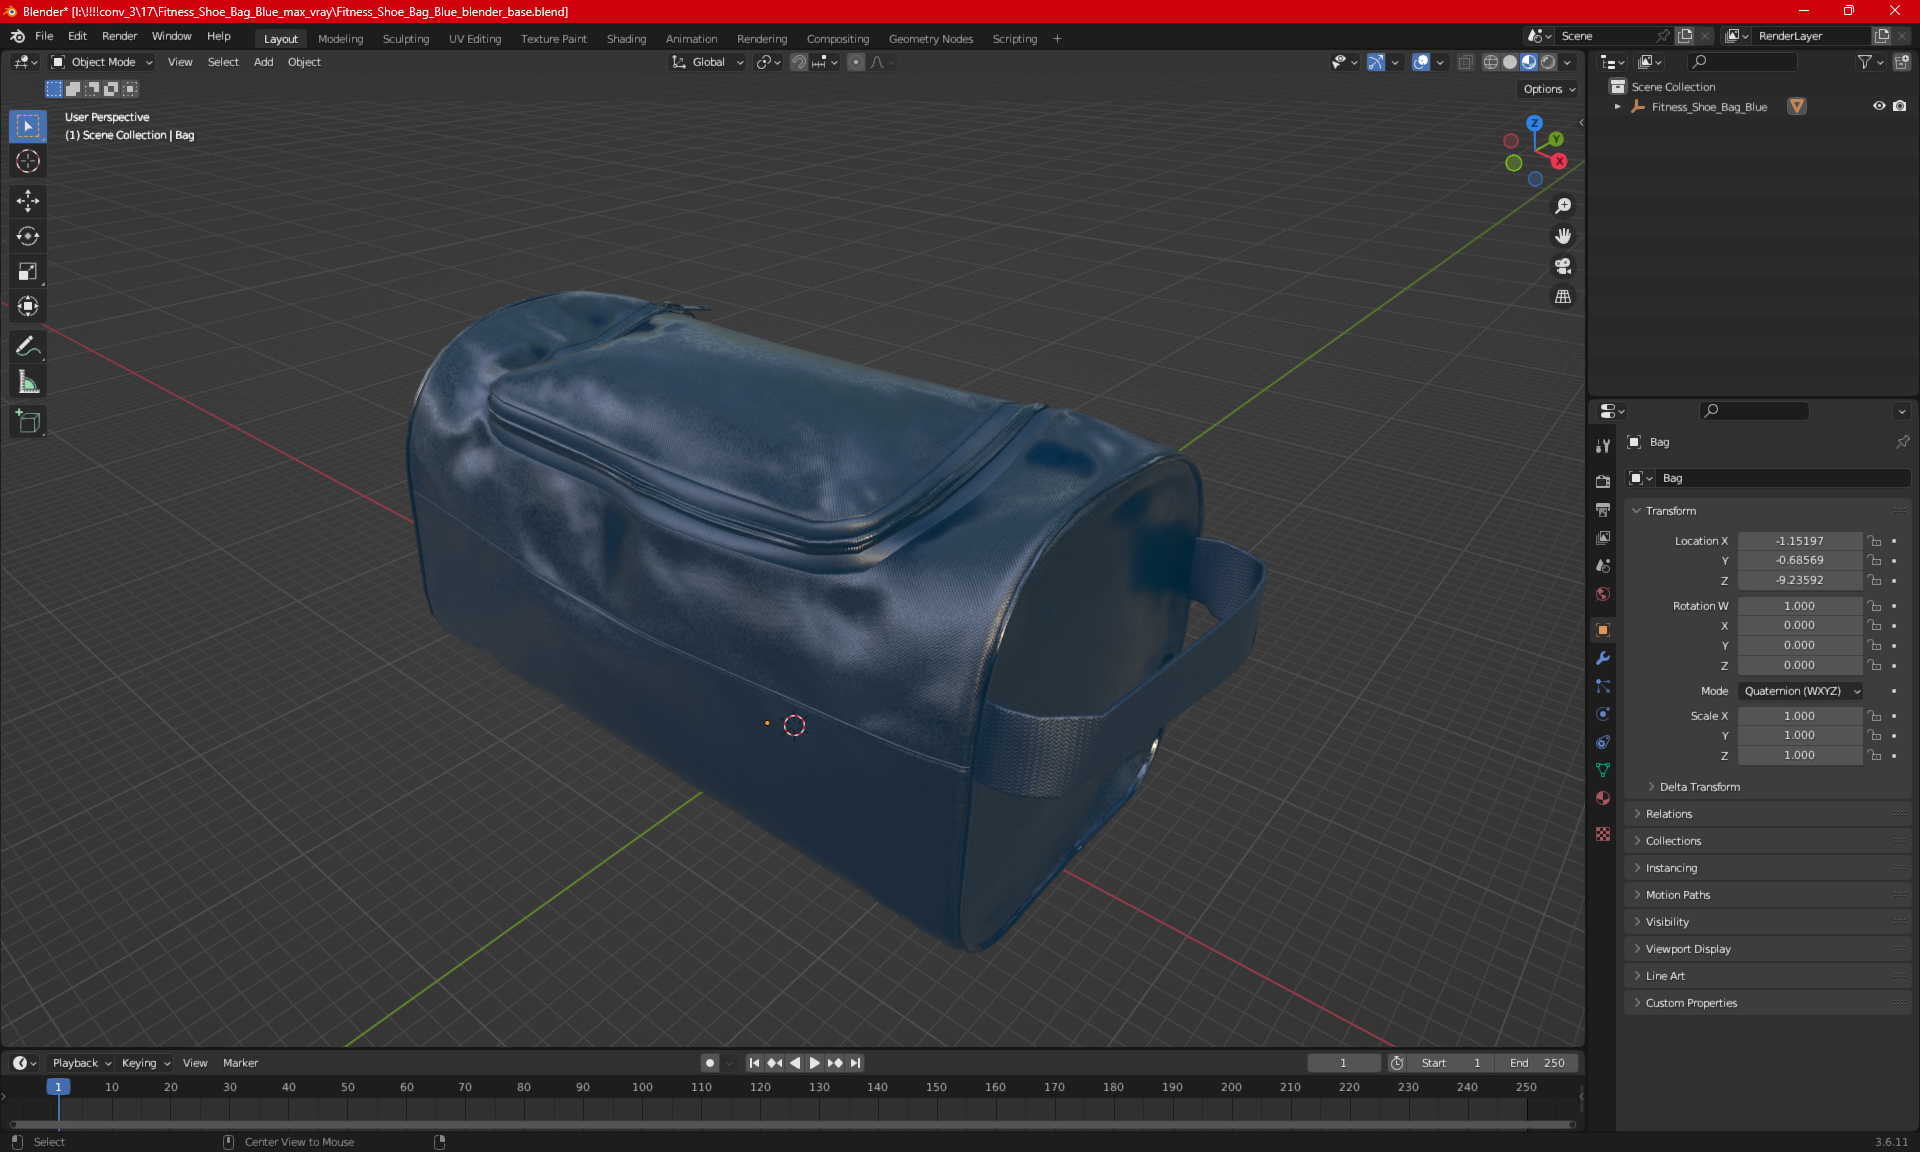The image size is (1920, 1152).
Task: Expand the Delta Transform section
Action: [1699, 787]
